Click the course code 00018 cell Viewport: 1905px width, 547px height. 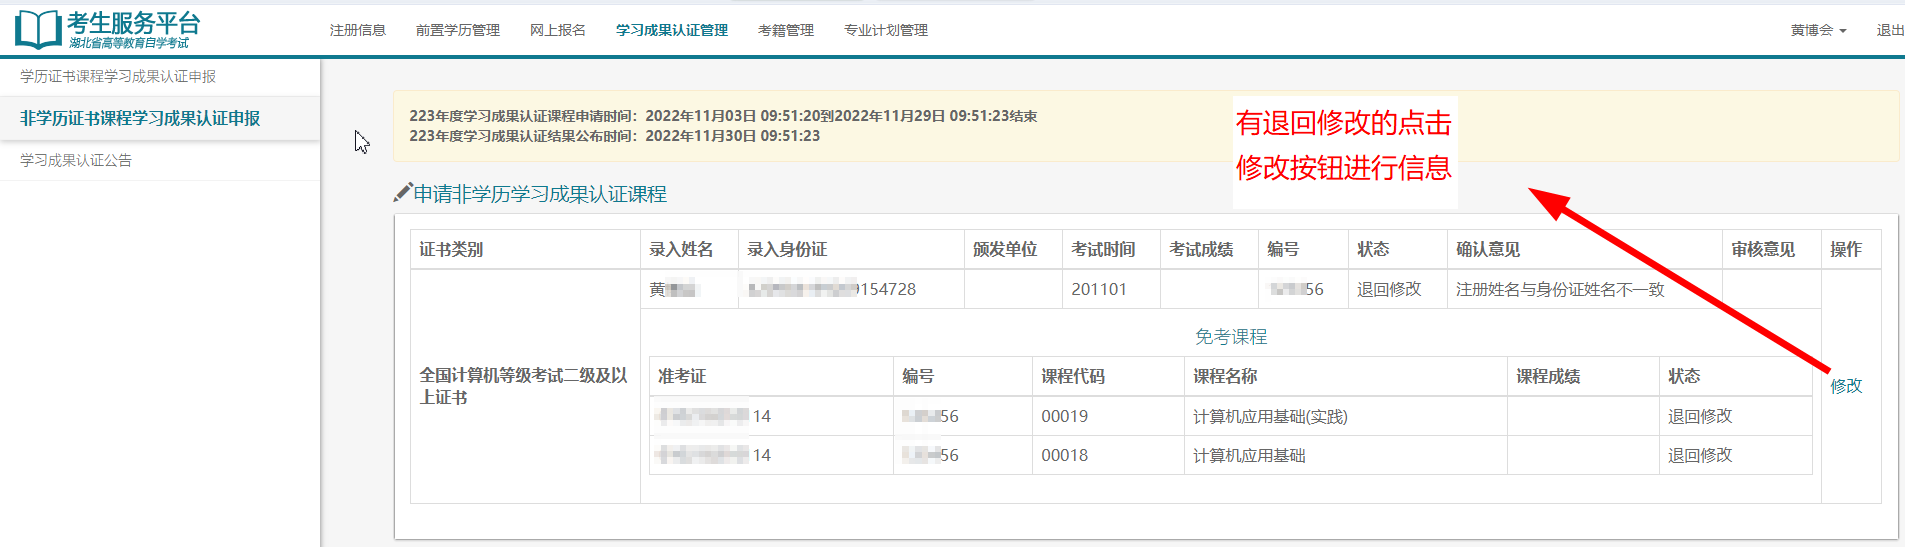click(1064, 455)
